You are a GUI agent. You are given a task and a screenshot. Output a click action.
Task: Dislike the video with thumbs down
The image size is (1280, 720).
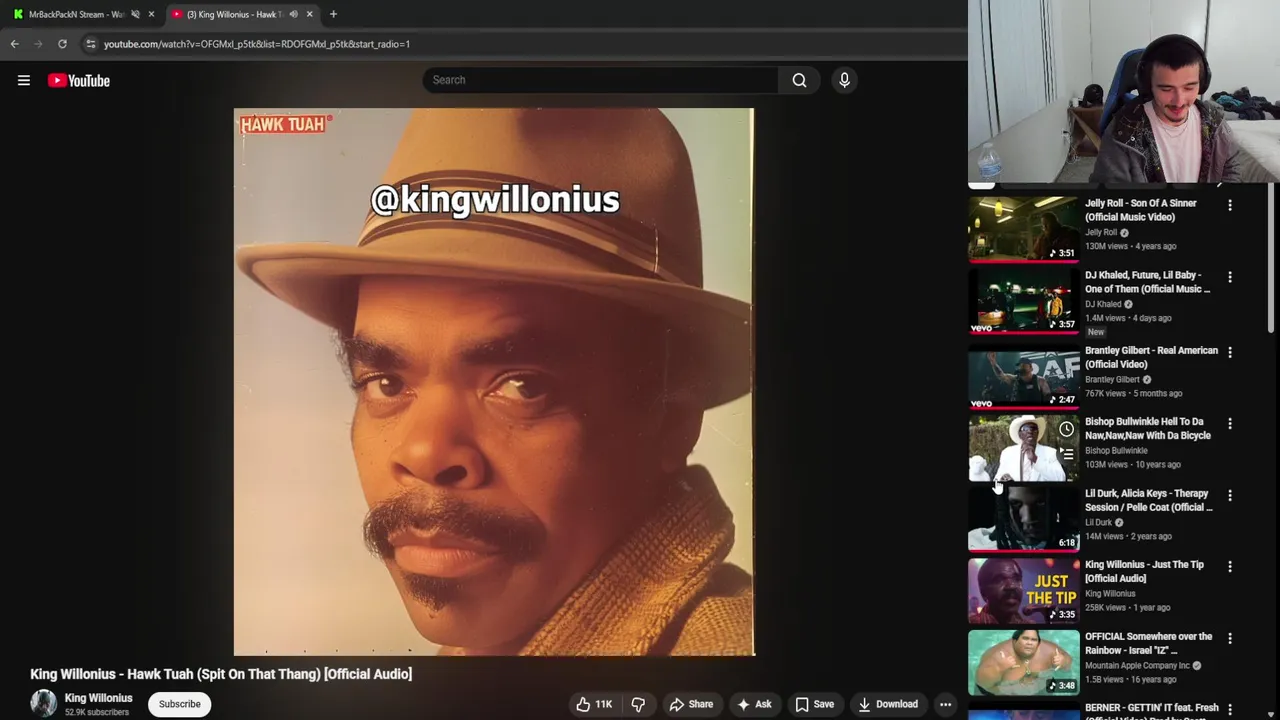638,704
